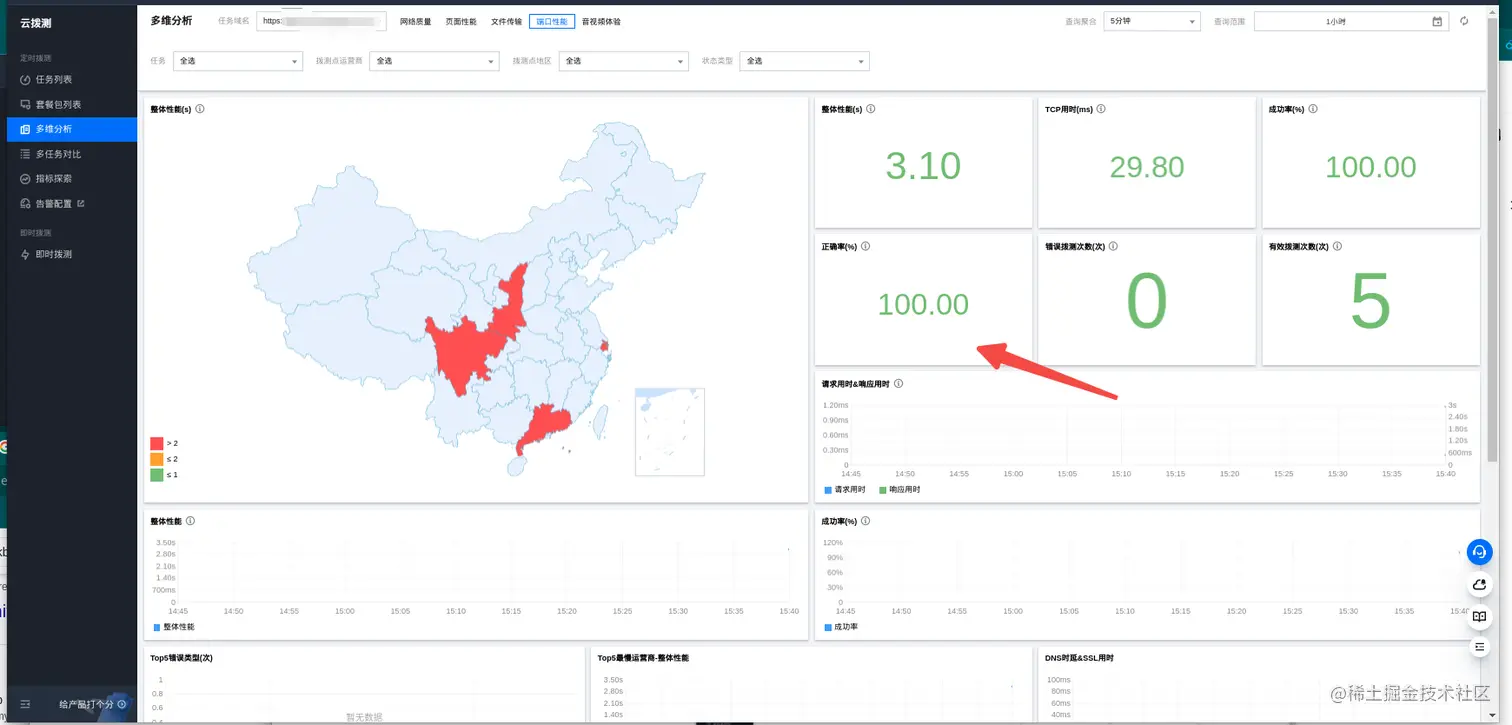Switch to the 文件传输 tab
Screen dimensions: 1512x725
[506, 21]
